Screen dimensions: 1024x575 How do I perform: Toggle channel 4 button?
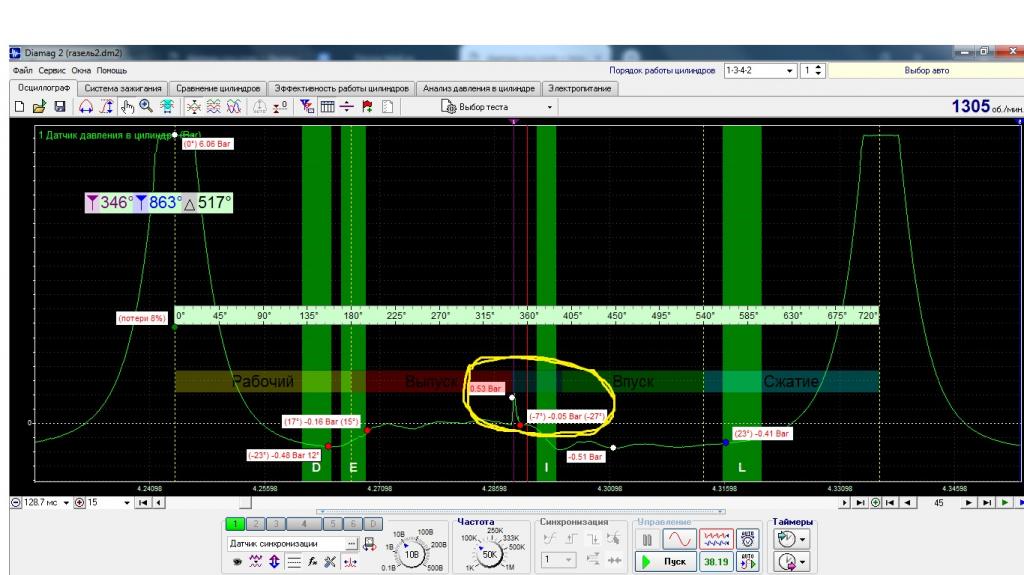click(x=304, y=524)
